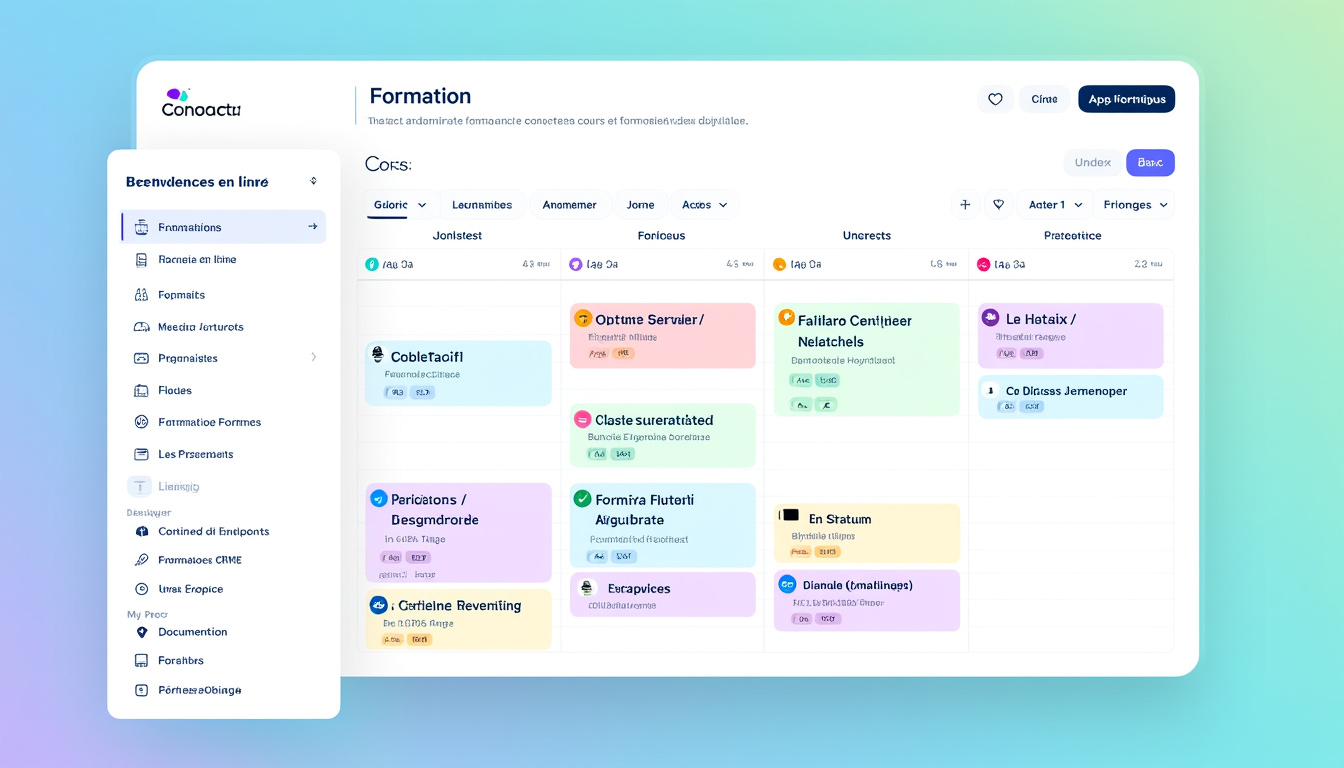1344x768 pixels.
Task: Open the CobleTaoifl card
Action: [458, 373]
